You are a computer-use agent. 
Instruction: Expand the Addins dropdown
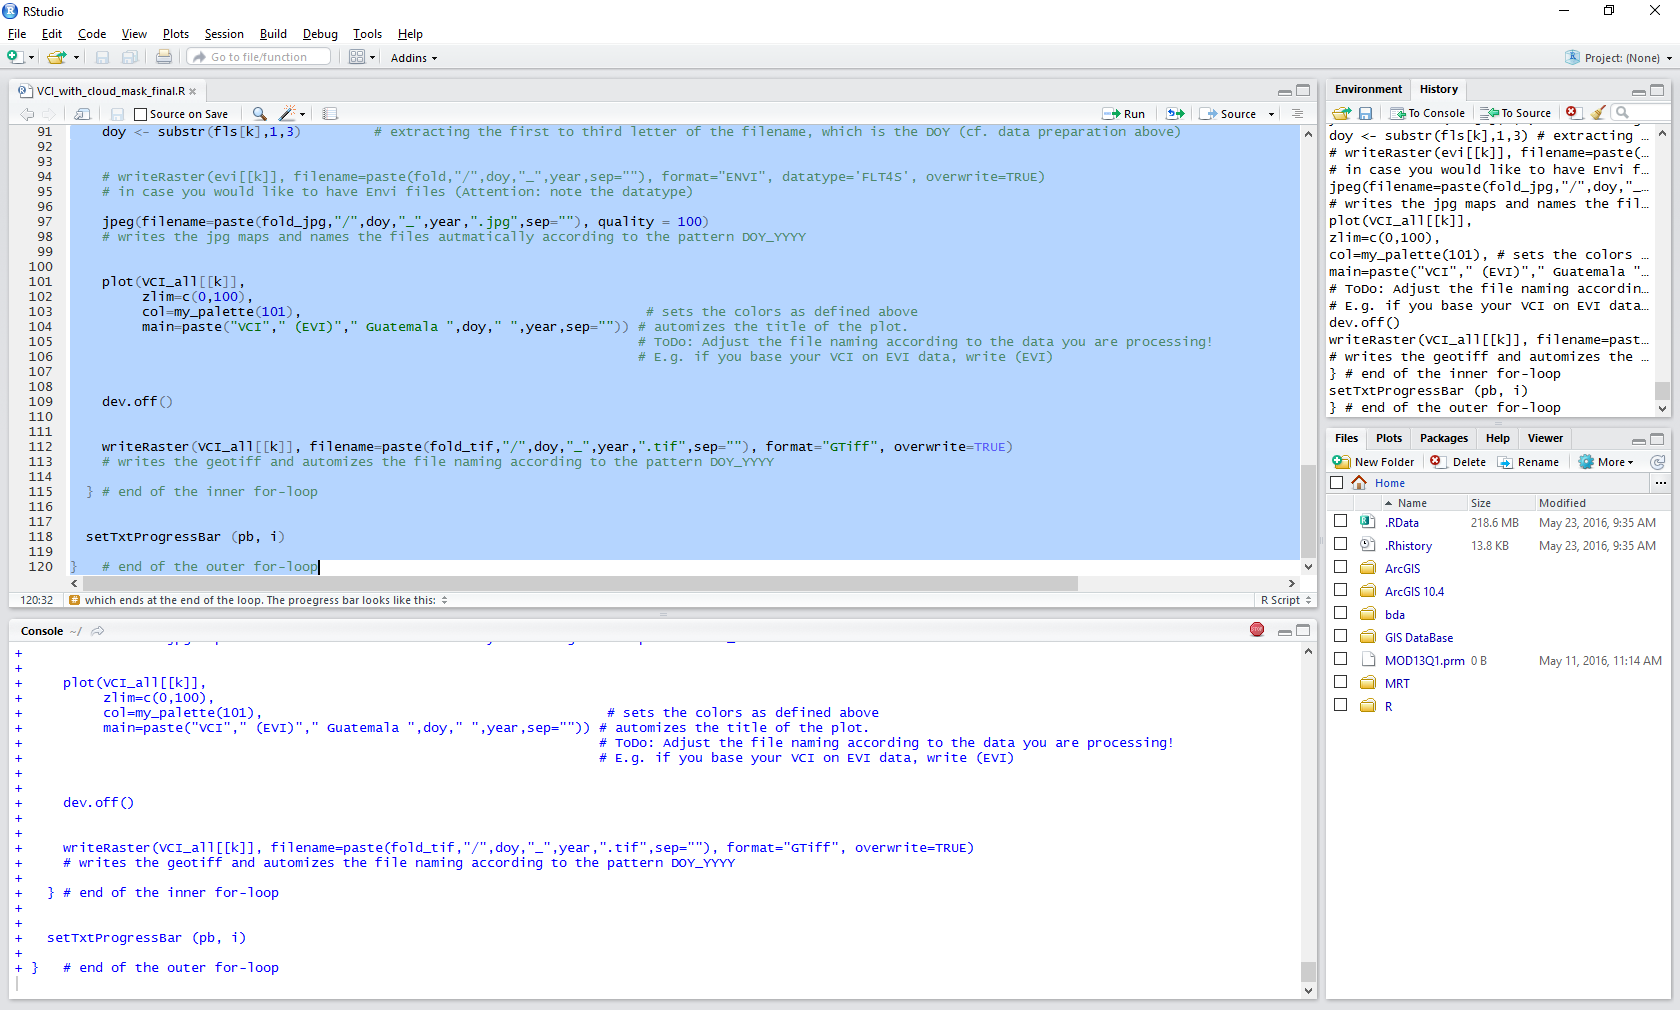(x=413, y=58)
